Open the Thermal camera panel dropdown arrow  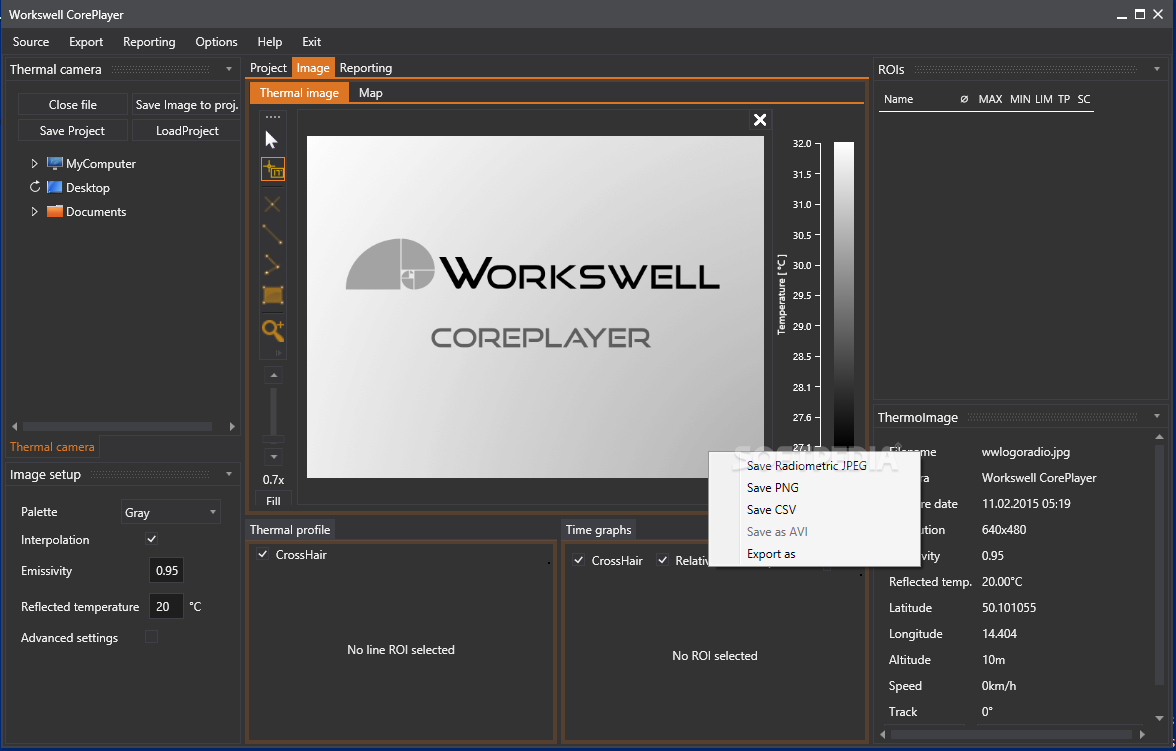pyautogui.click(x=229, y=69)
